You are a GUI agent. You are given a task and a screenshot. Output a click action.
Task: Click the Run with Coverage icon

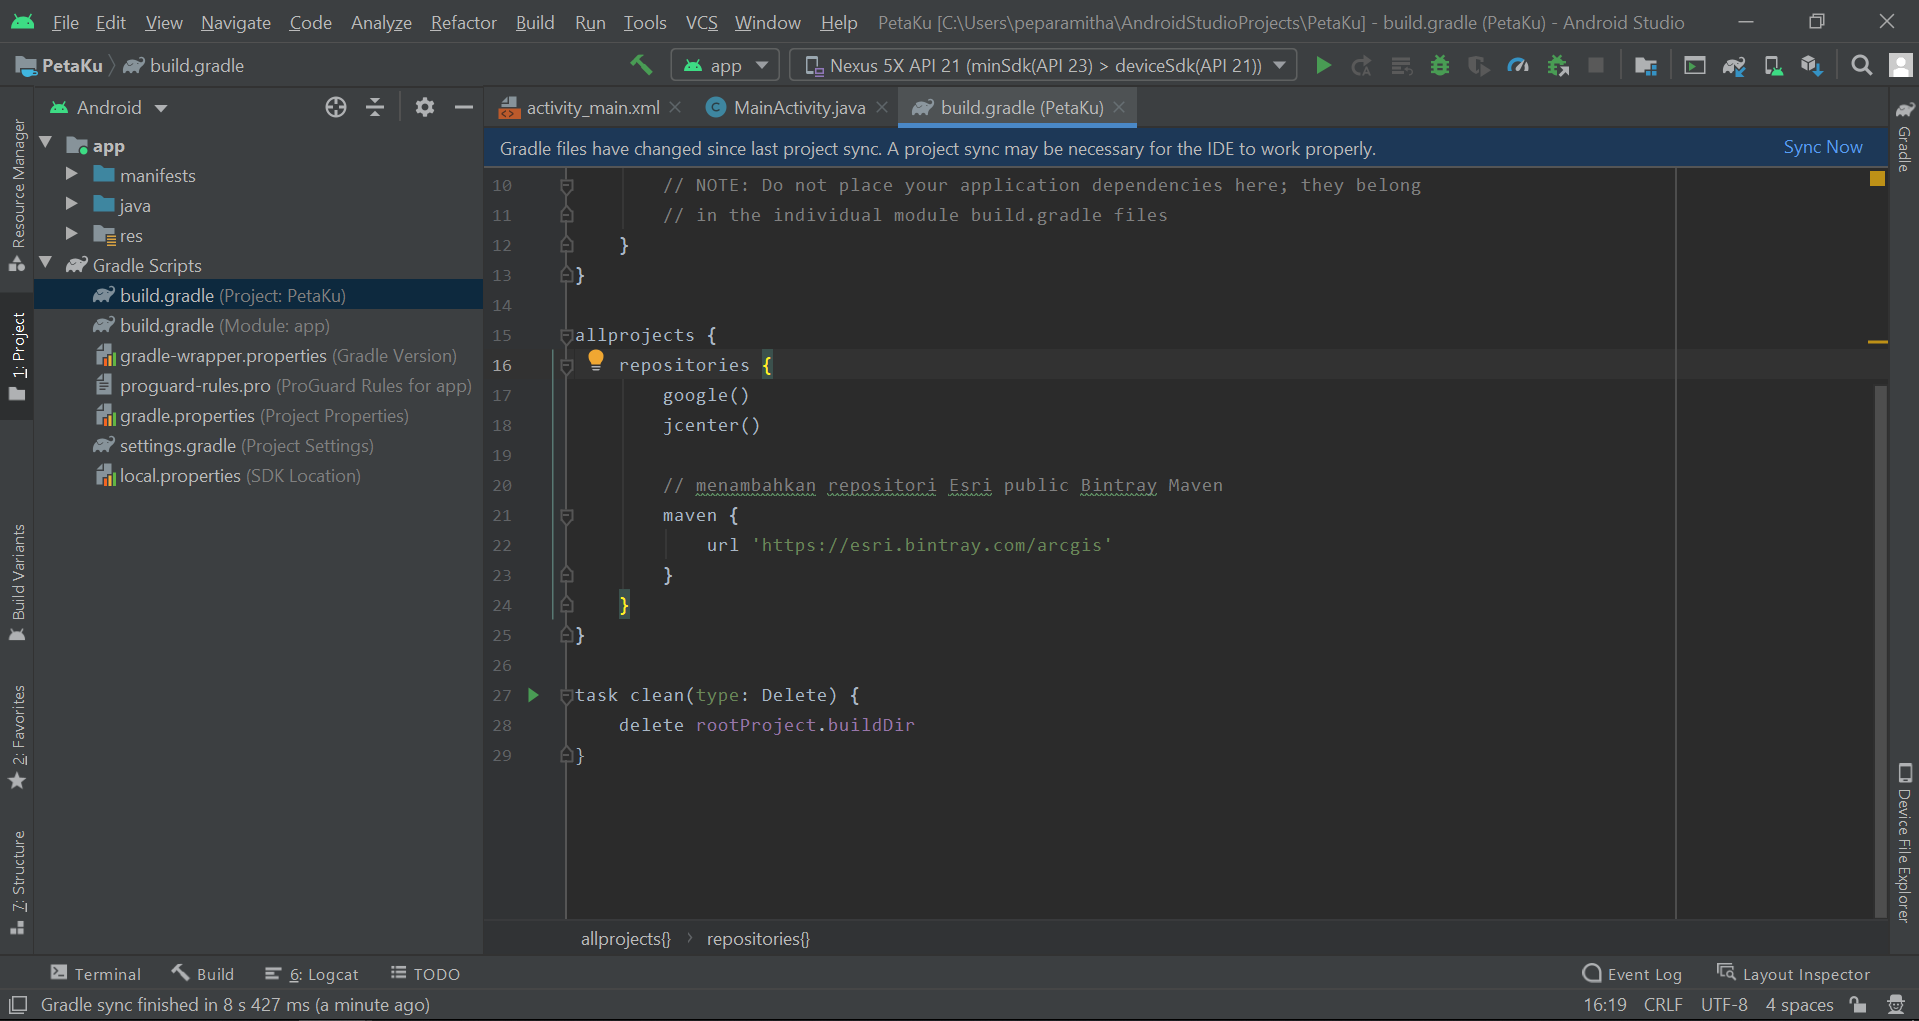pyautogui.click(x=1479, y=66)
